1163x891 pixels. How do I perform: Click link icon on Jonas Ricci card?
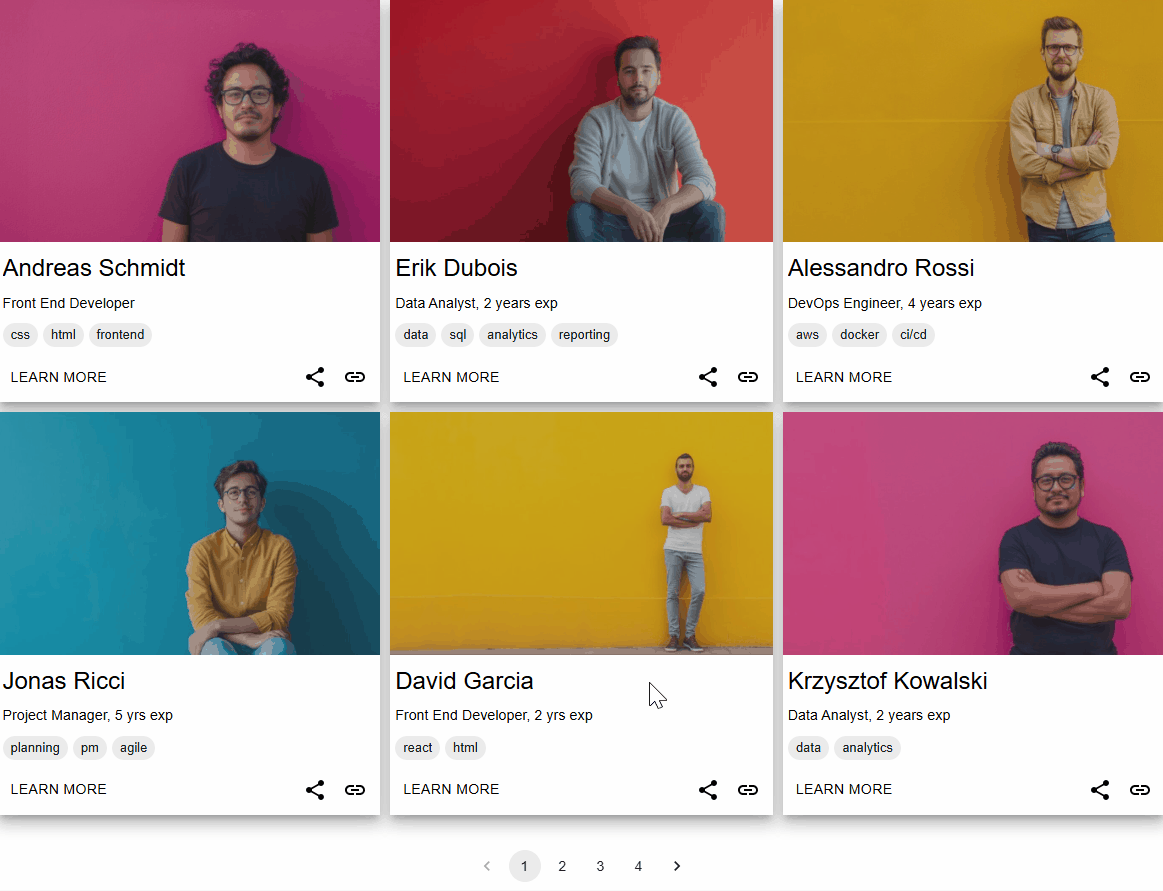[x=355, y=789]
